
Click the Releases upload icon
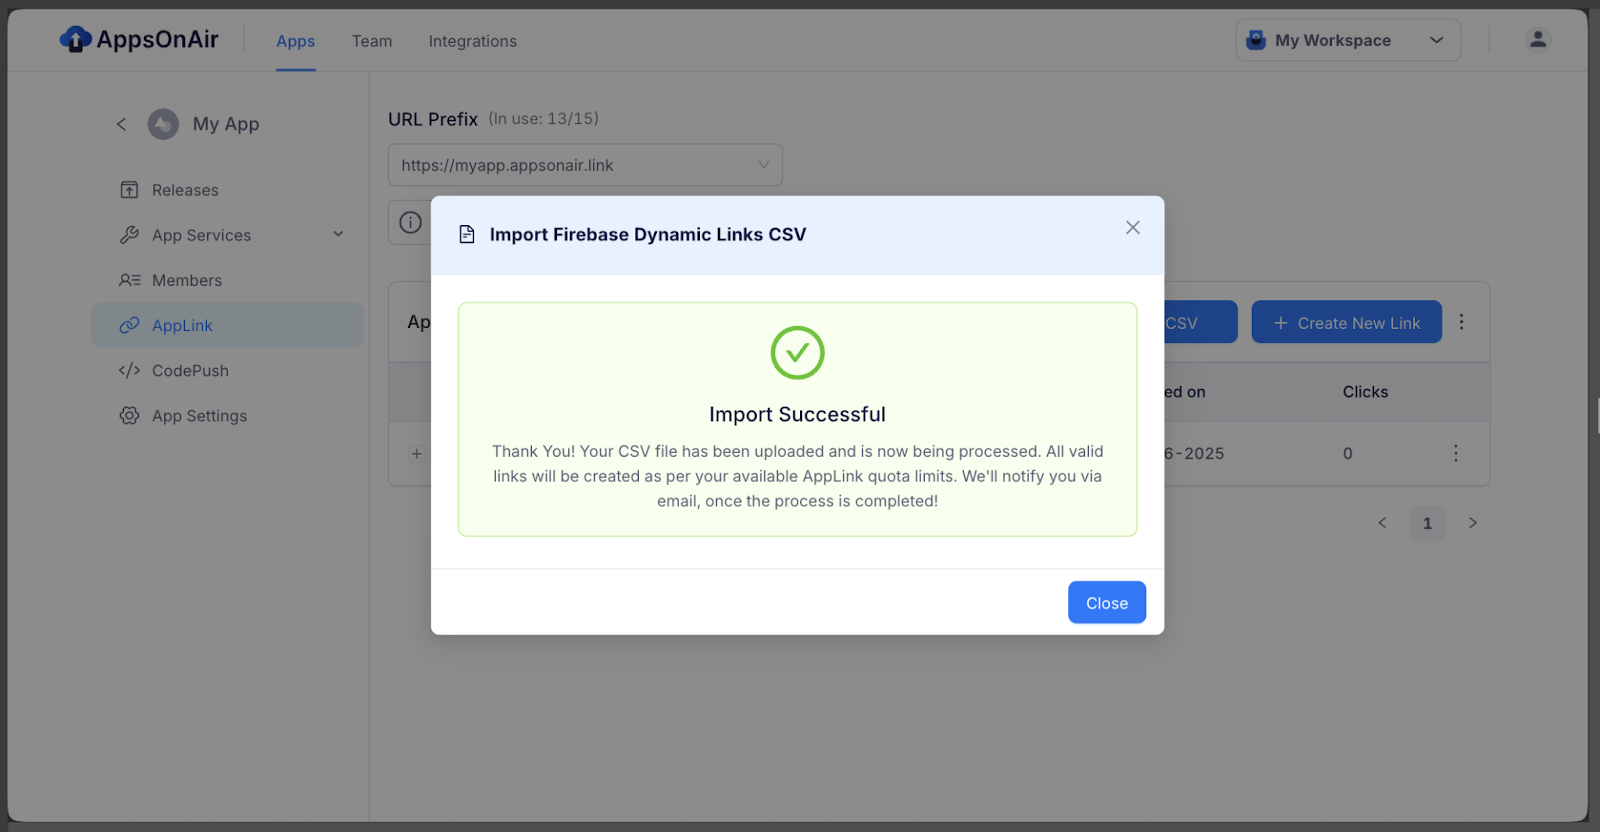129,190
